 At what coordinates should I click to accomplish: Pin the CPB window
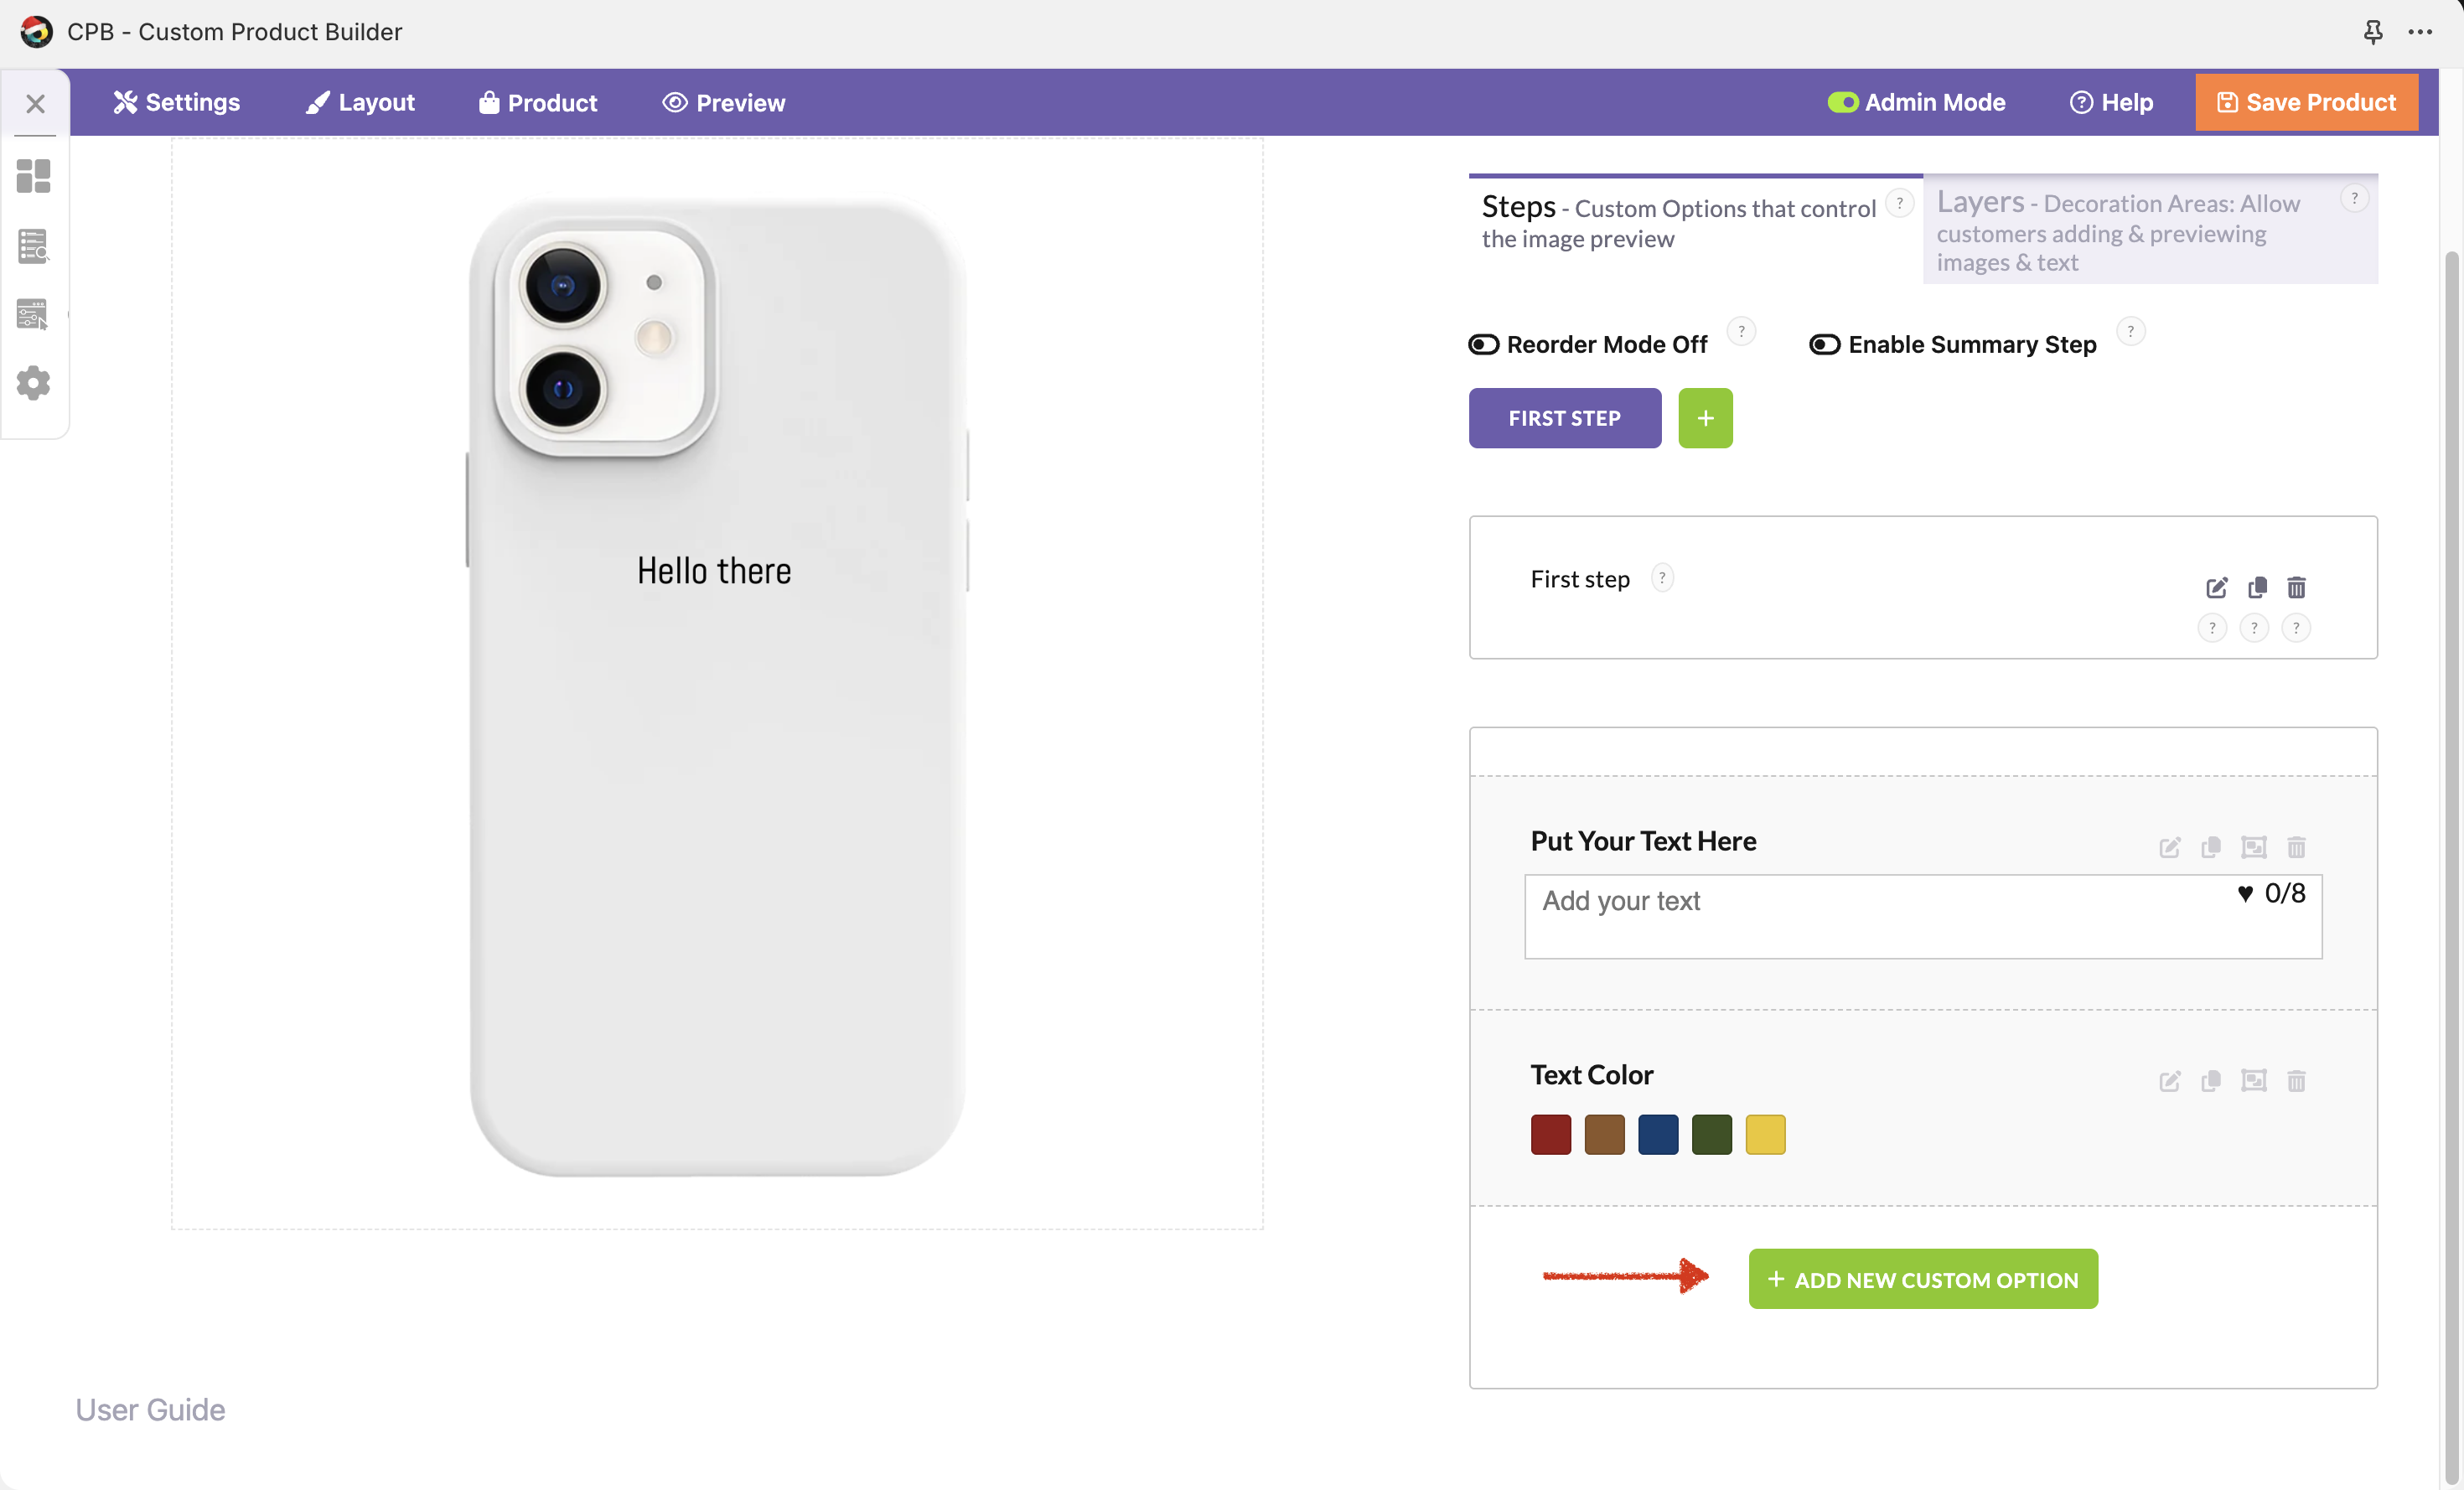tap(2372, 32)
